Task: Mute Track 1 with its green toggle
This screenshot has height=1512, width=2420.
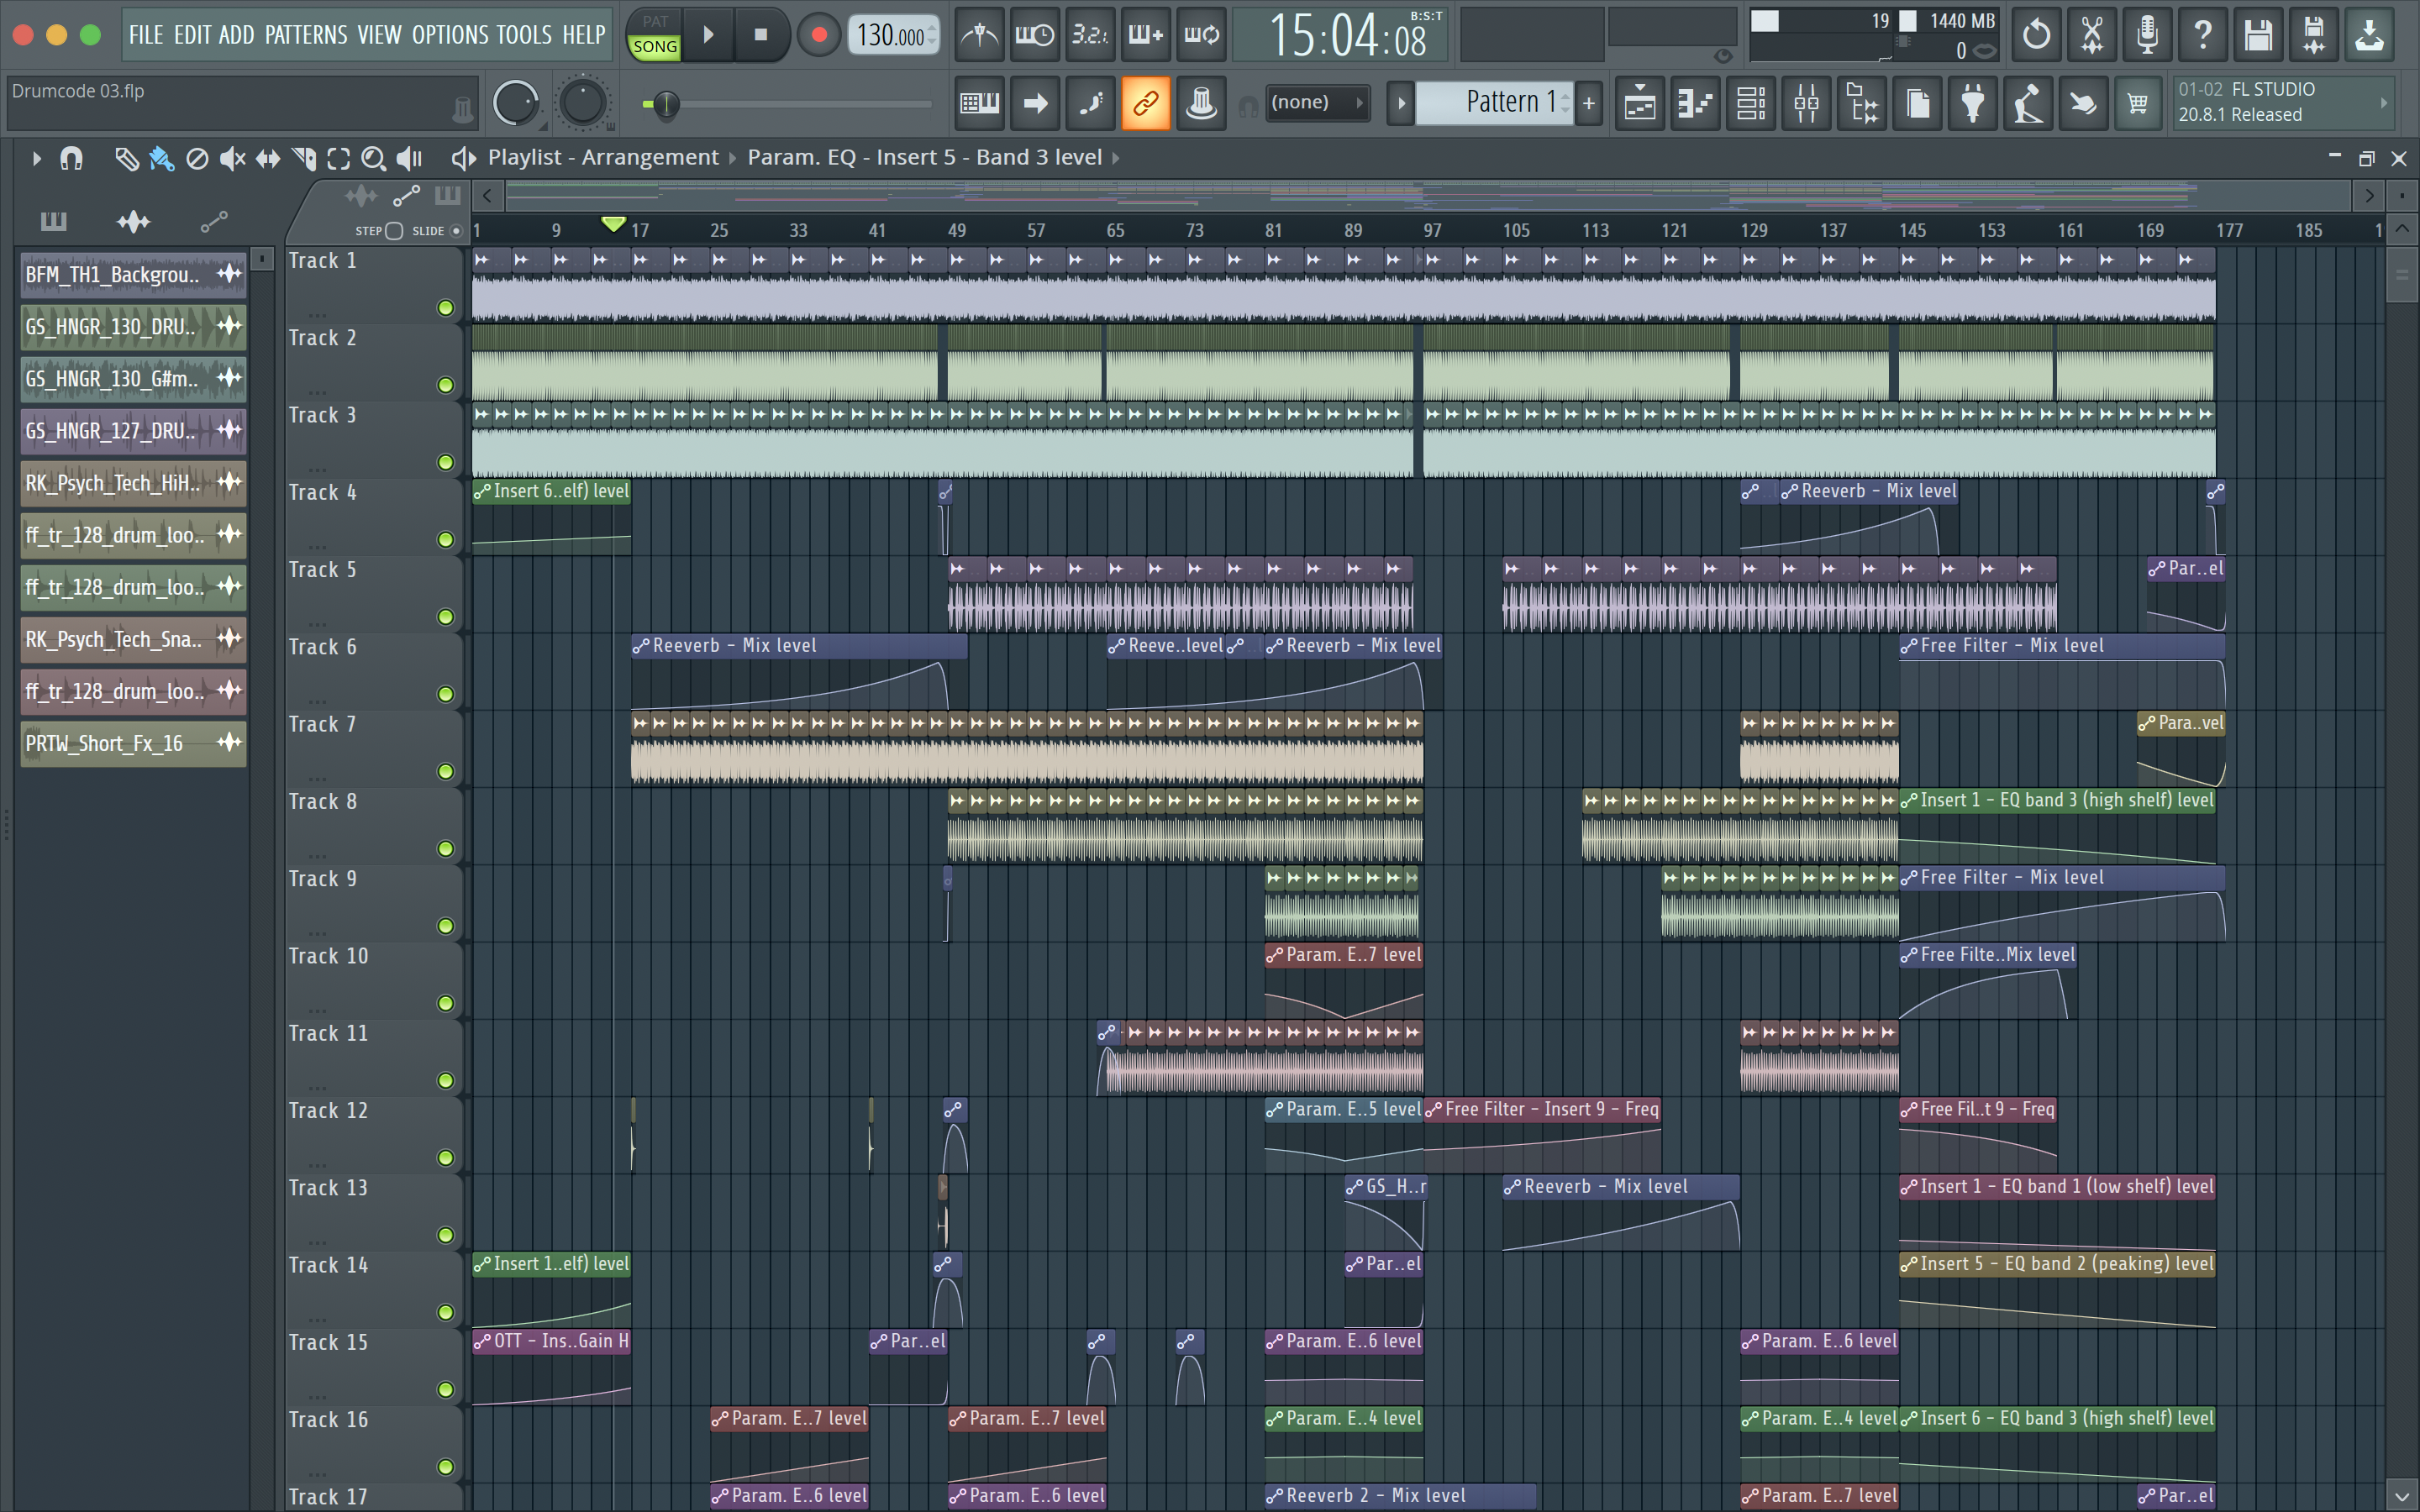Action: click(446, 308)
